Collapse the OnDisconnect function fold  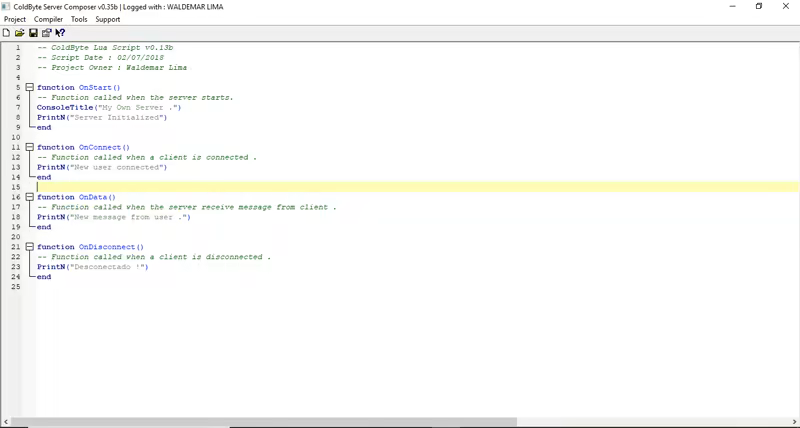(x=29, y=247)
